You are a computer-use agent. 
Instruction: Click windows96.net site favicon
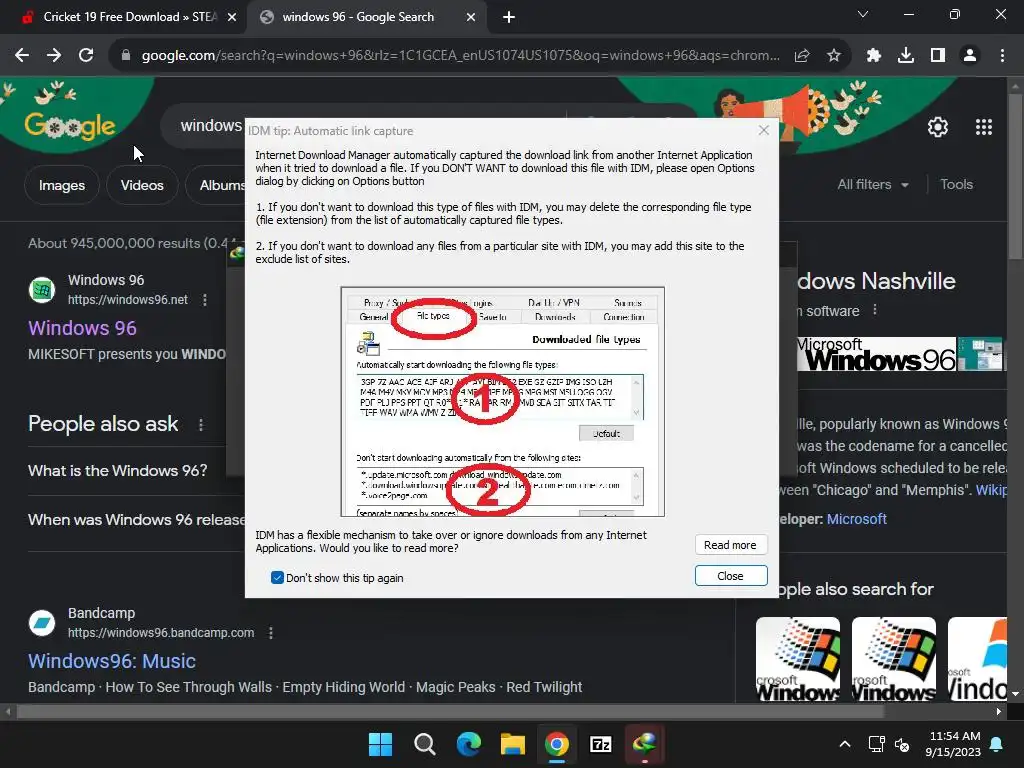[x=42, y=290]
